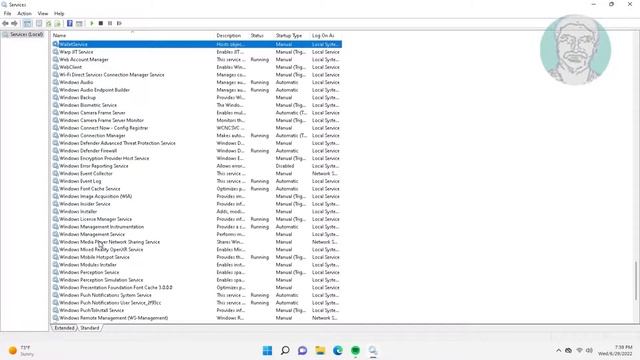Image resolution: width=640 pixels, height=360 pixels.
Task: Open the blue Help toolbar icon
Action: click(x=70, y=24)
